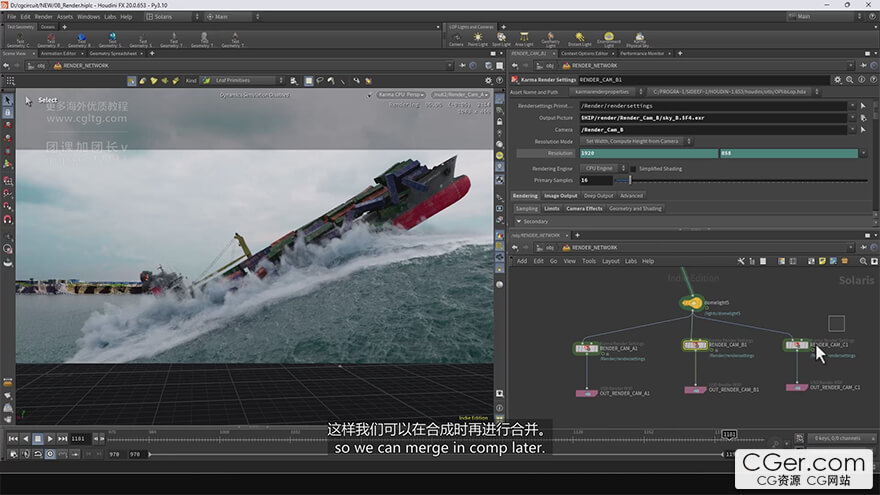Click the Select tool arrow in viewport toolbar
880x495 pixels.
pos(8,100)
